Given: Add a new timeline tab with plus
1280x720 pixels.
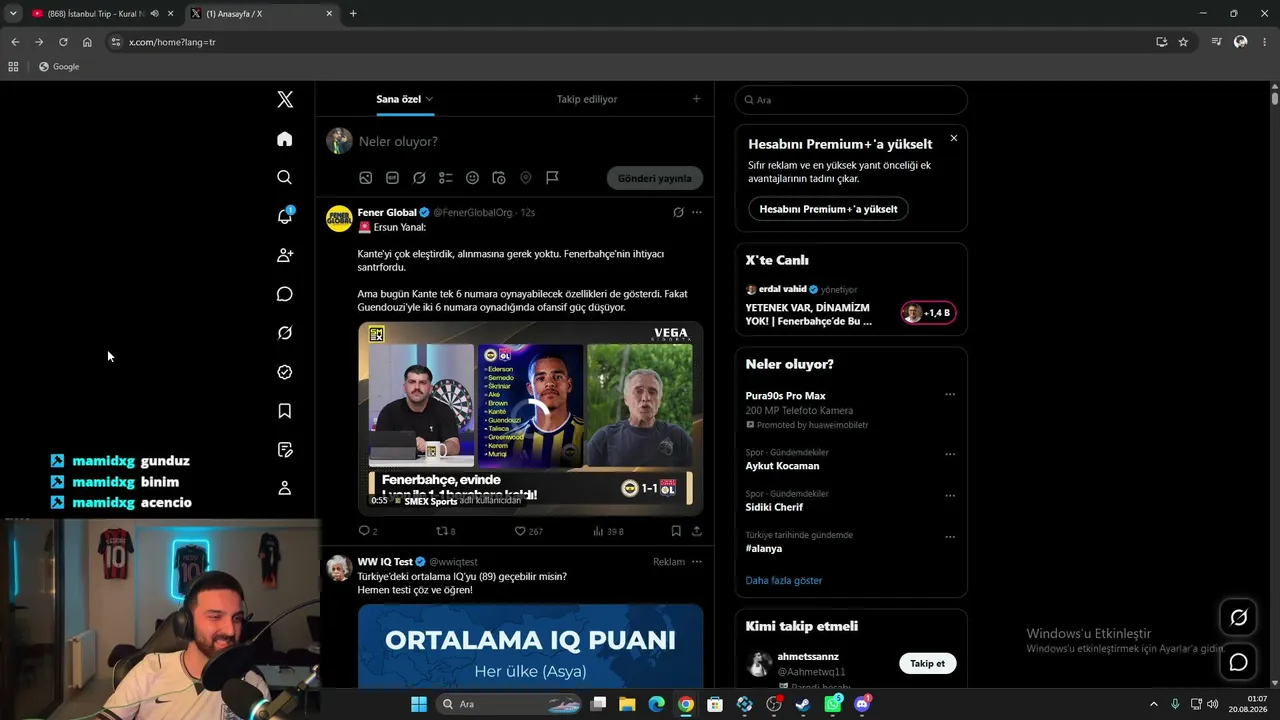Looking at the screenshot, I should [696, 99].
